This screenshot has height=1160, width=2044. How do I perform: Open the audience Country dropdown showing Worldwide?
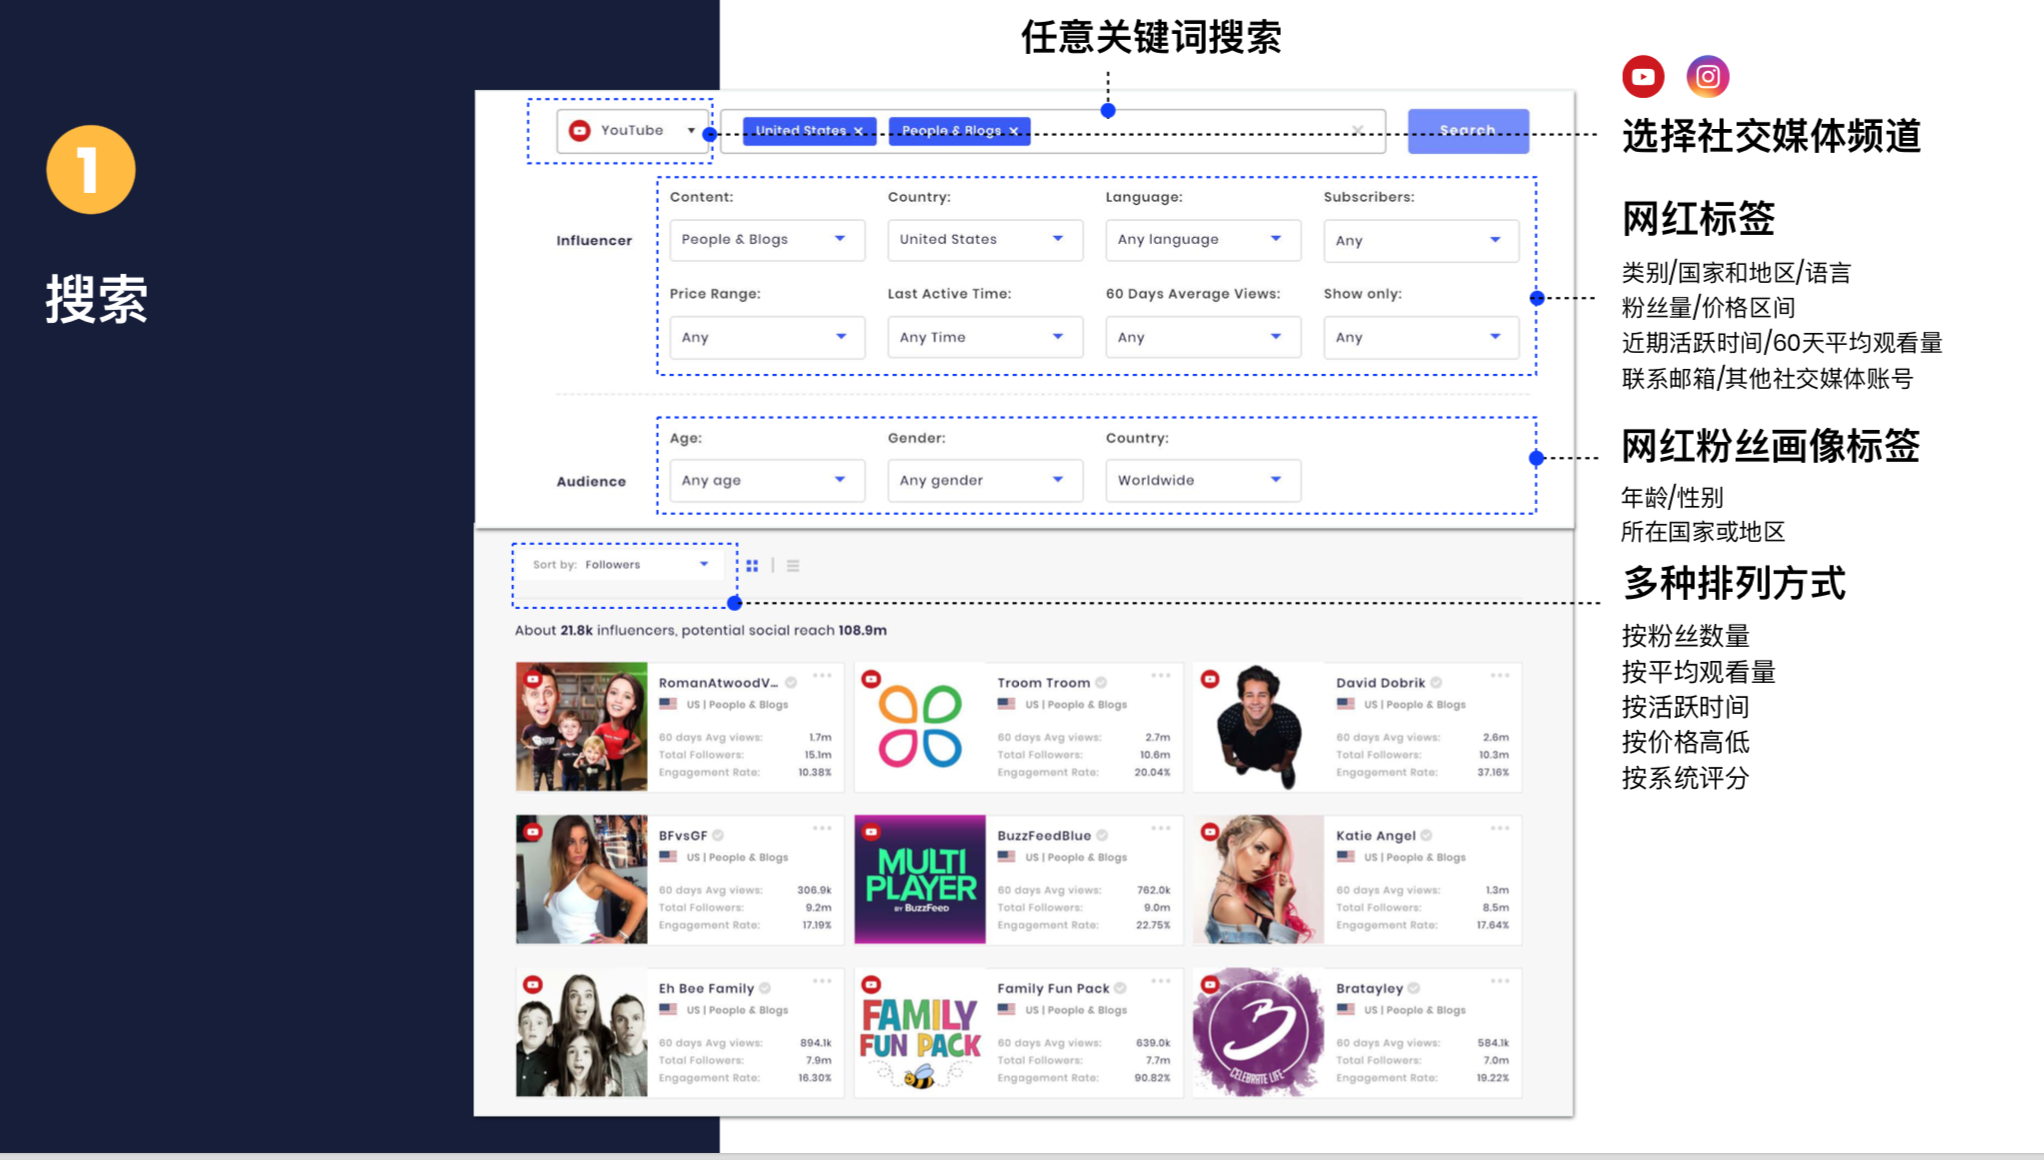coord(1202,480)
